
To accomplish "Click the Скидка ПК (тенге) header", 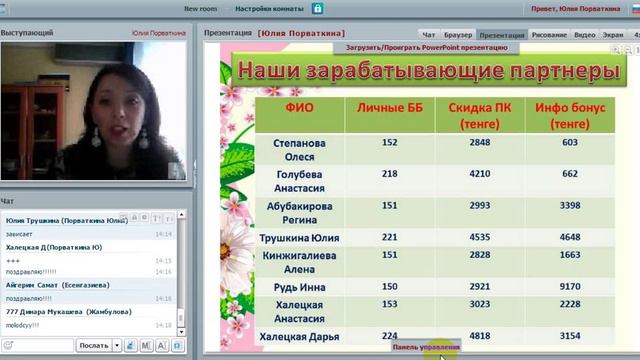I will pyautogui.click(x=480, y=115).
